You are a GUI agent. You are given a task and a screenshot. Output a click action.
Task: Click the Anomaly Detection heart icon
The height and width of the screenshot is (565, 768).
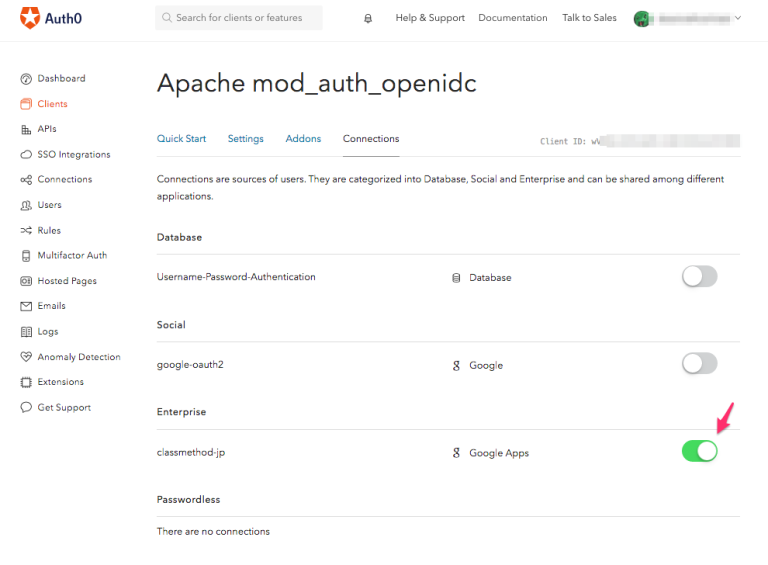click(x=26, y=356)
